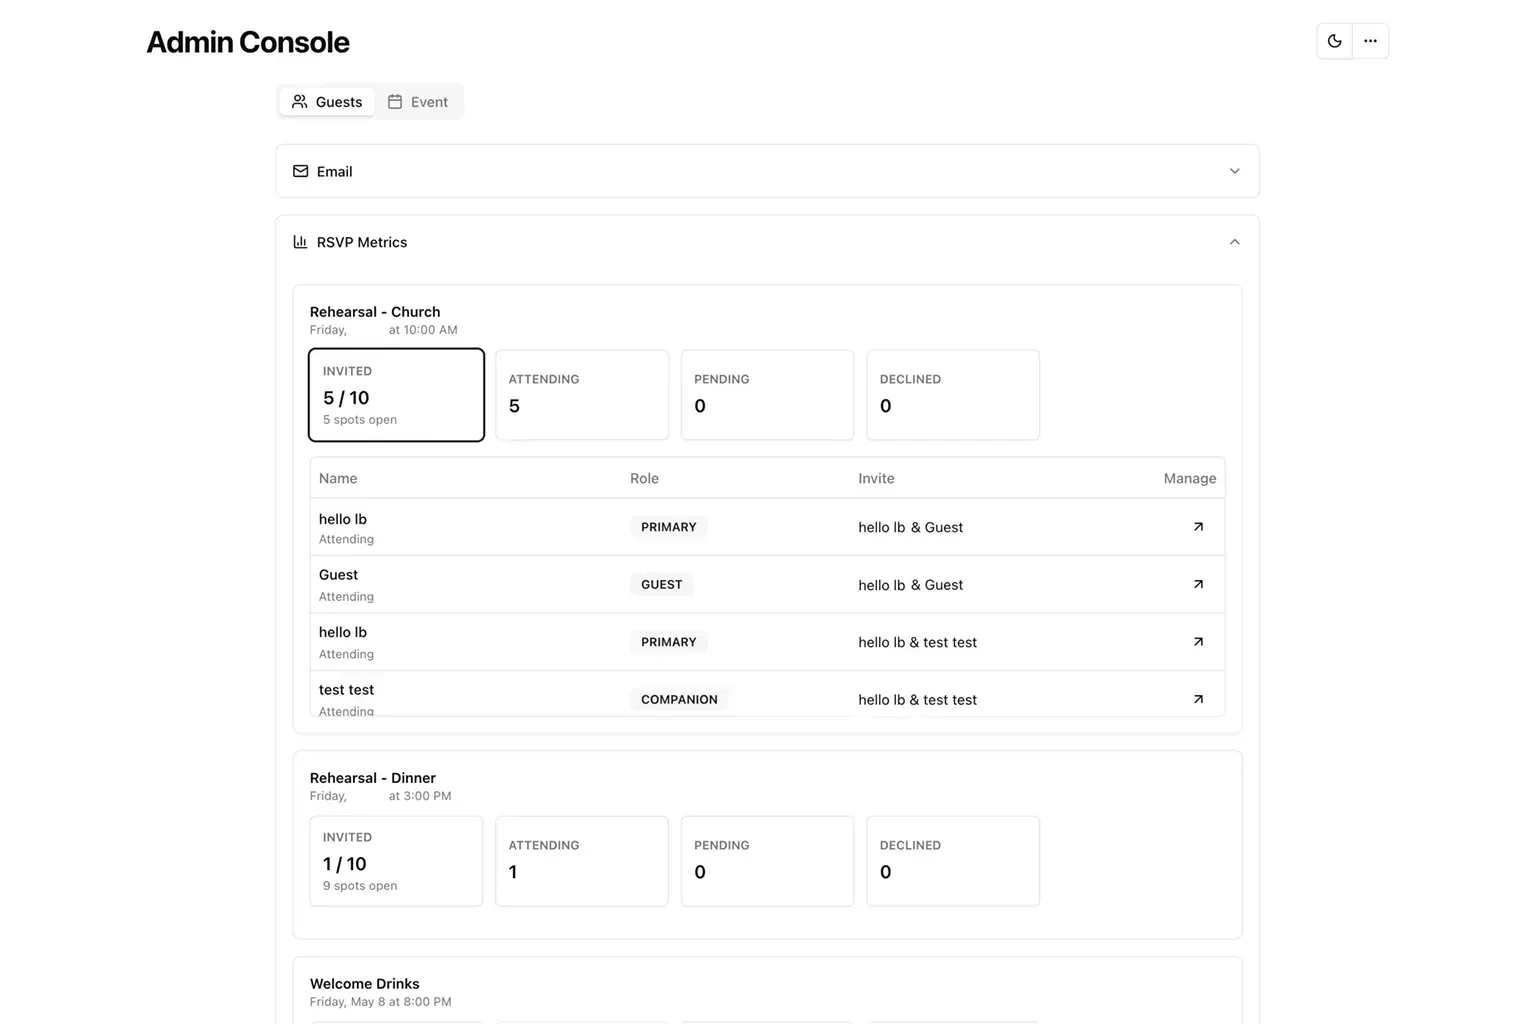Switch to the Event tab
The width and height of the screenshot is (1536, 1024).
pos(418,102)
